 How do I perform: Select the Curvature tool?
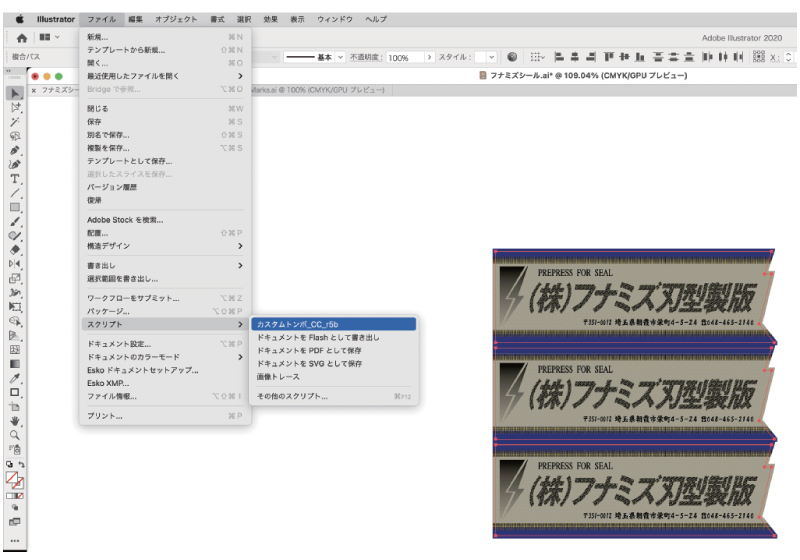click(15, 165)
